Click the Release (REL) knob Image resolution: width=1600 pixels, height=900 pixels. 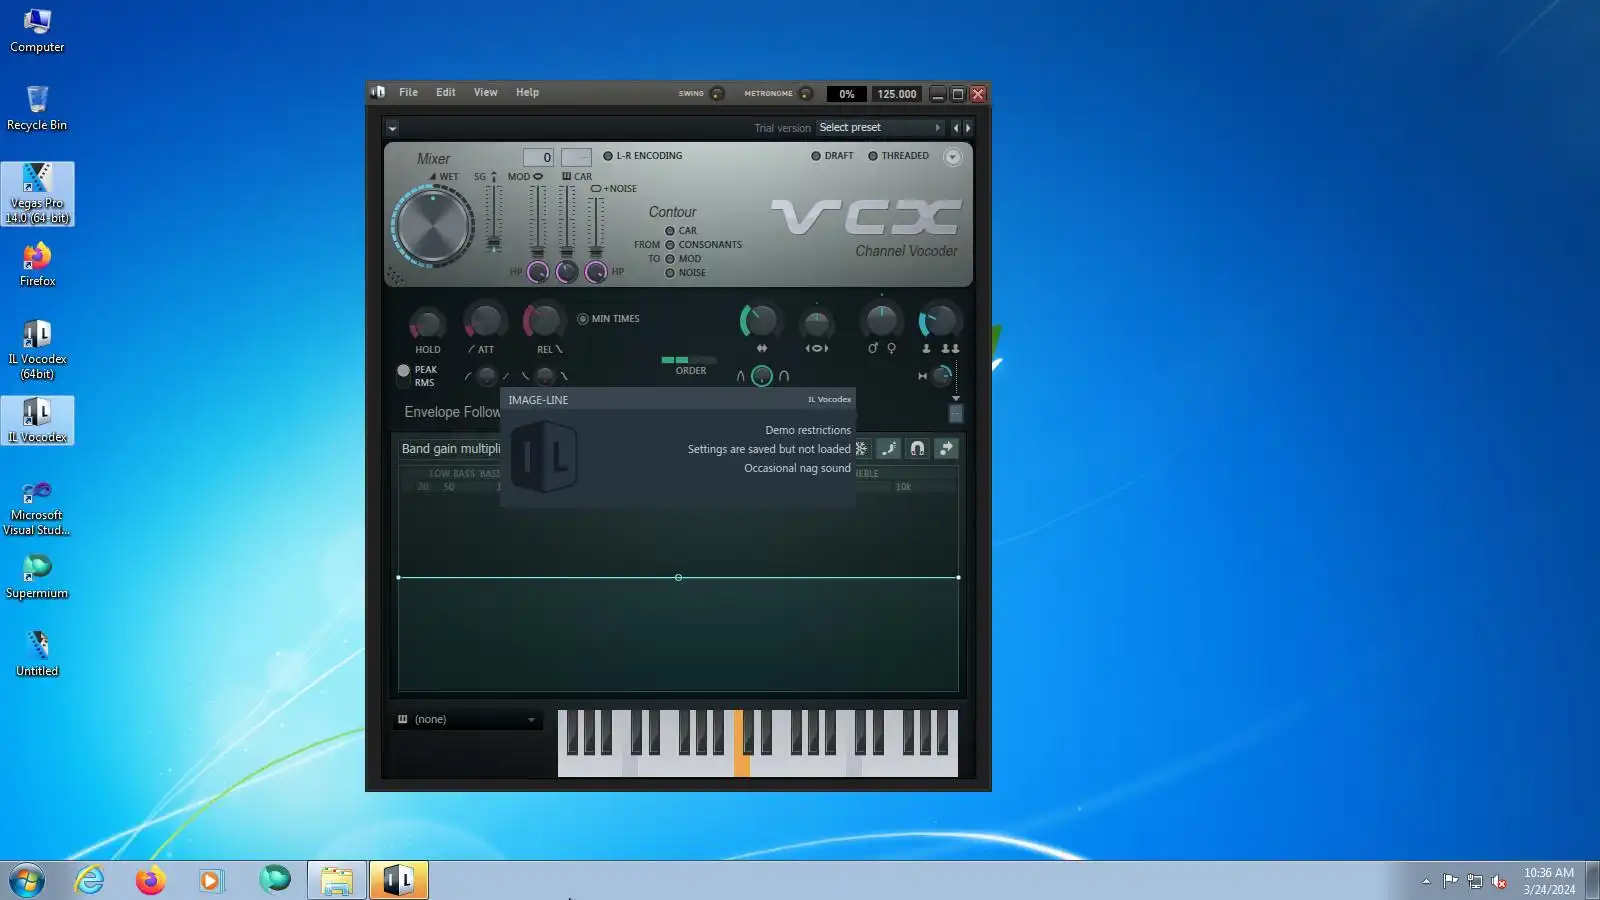click(544, 321)
